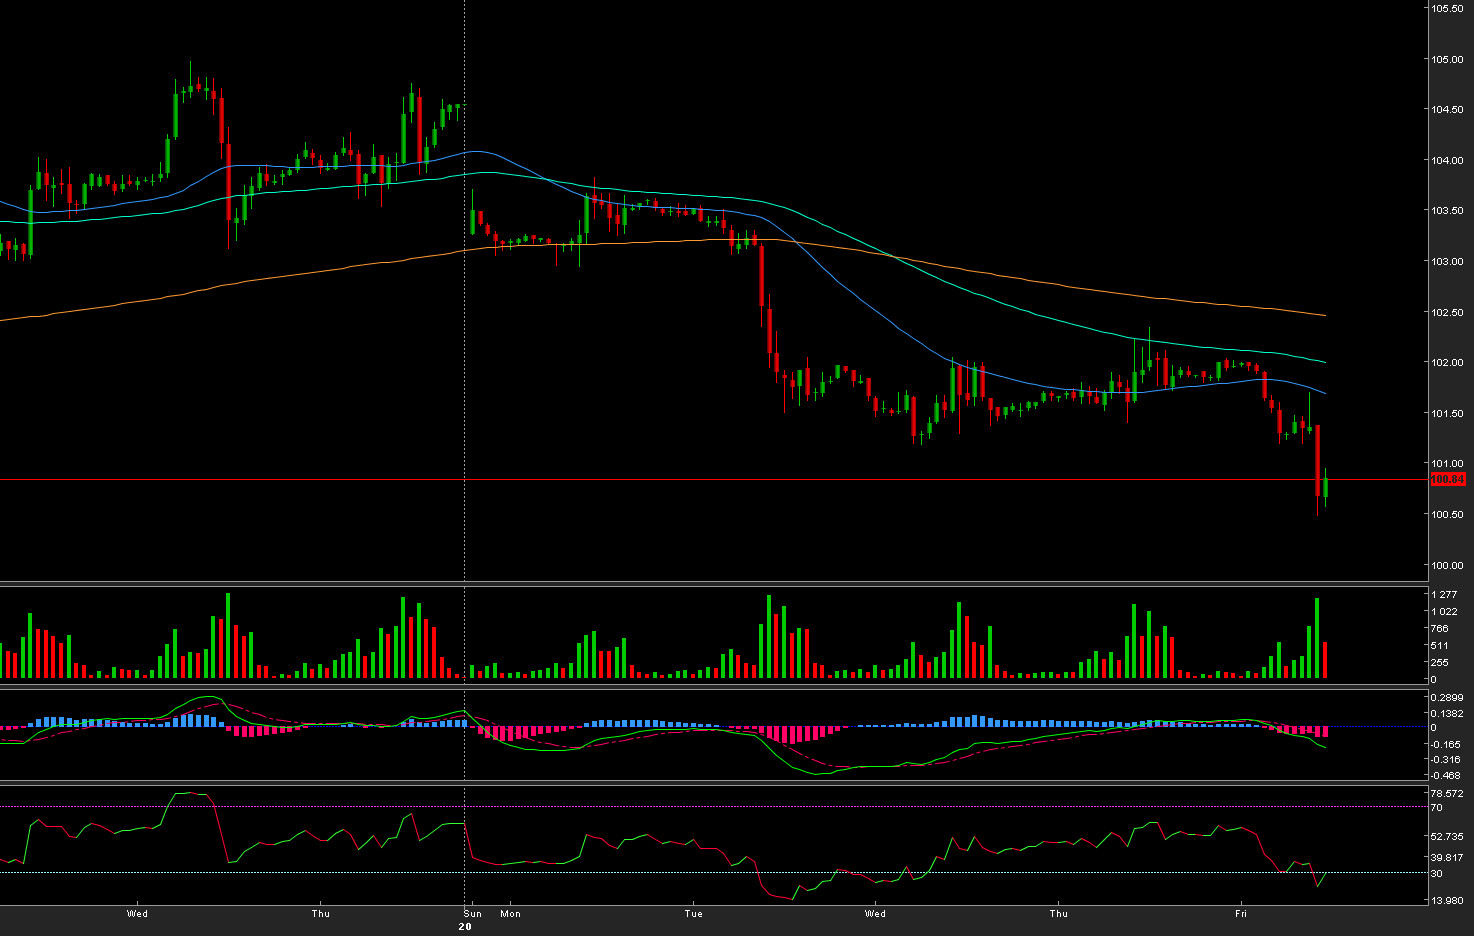
Task: Select the Mon label on the time axis
Action: coord(510,913)
